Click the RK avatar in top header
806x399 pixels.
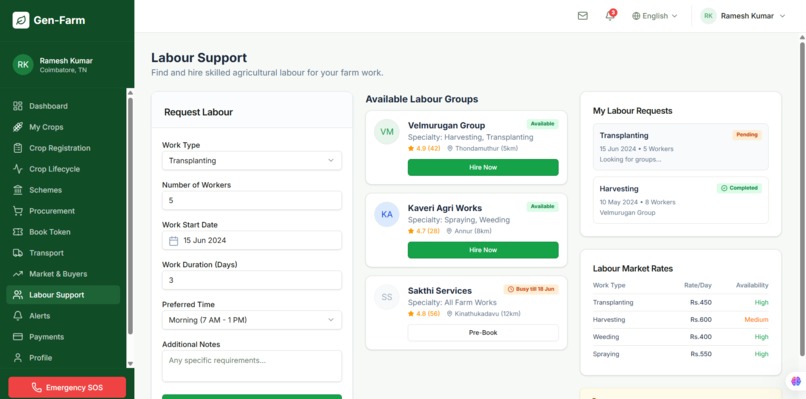(708, 16)
